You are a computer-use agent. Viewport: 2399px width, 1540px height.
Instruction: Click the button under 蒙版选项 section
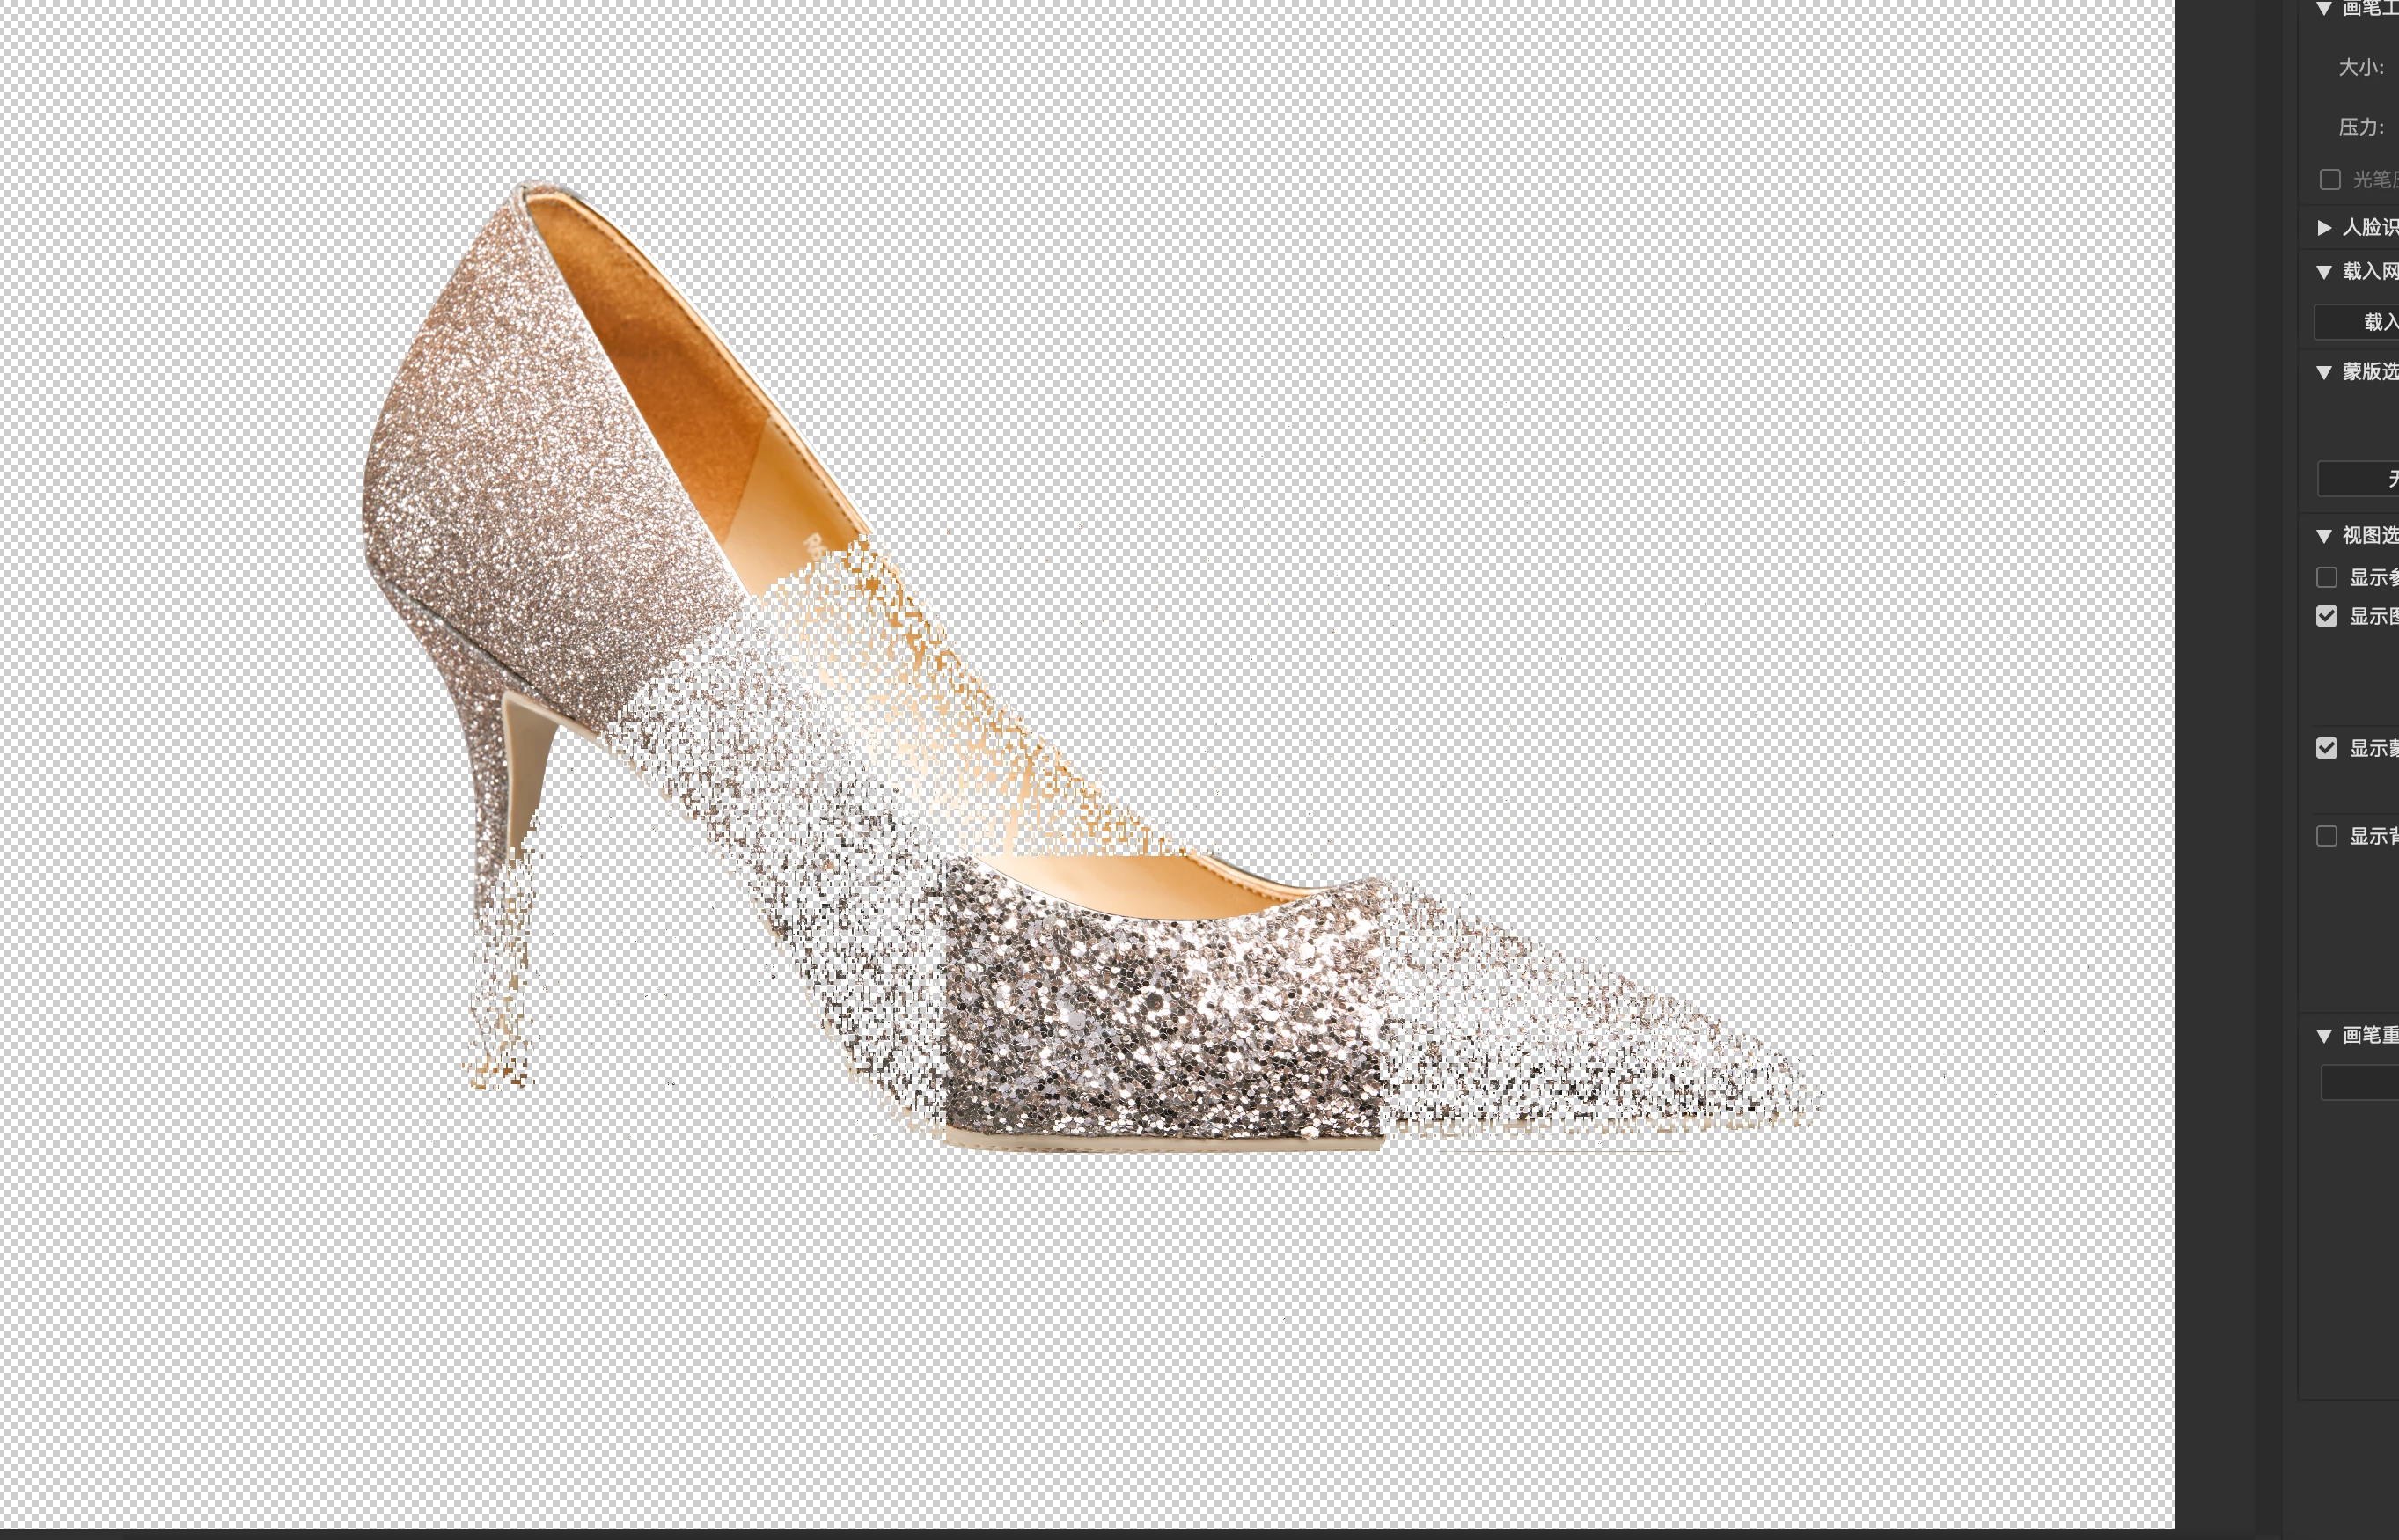tap(2360, 478)
